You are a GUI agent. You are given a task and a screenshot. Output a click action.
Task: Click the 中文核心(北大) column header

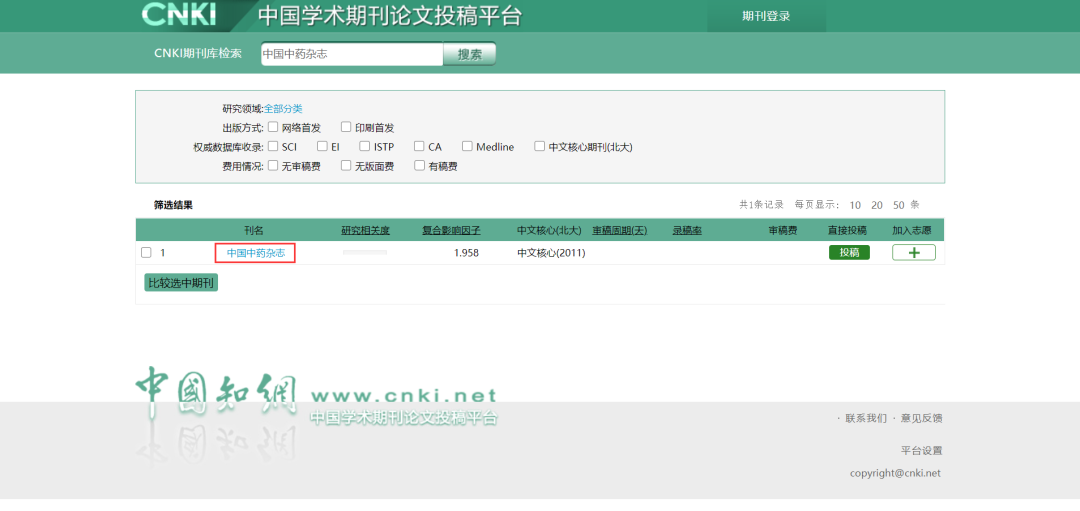pyautogui.click(x=549, y=231)
